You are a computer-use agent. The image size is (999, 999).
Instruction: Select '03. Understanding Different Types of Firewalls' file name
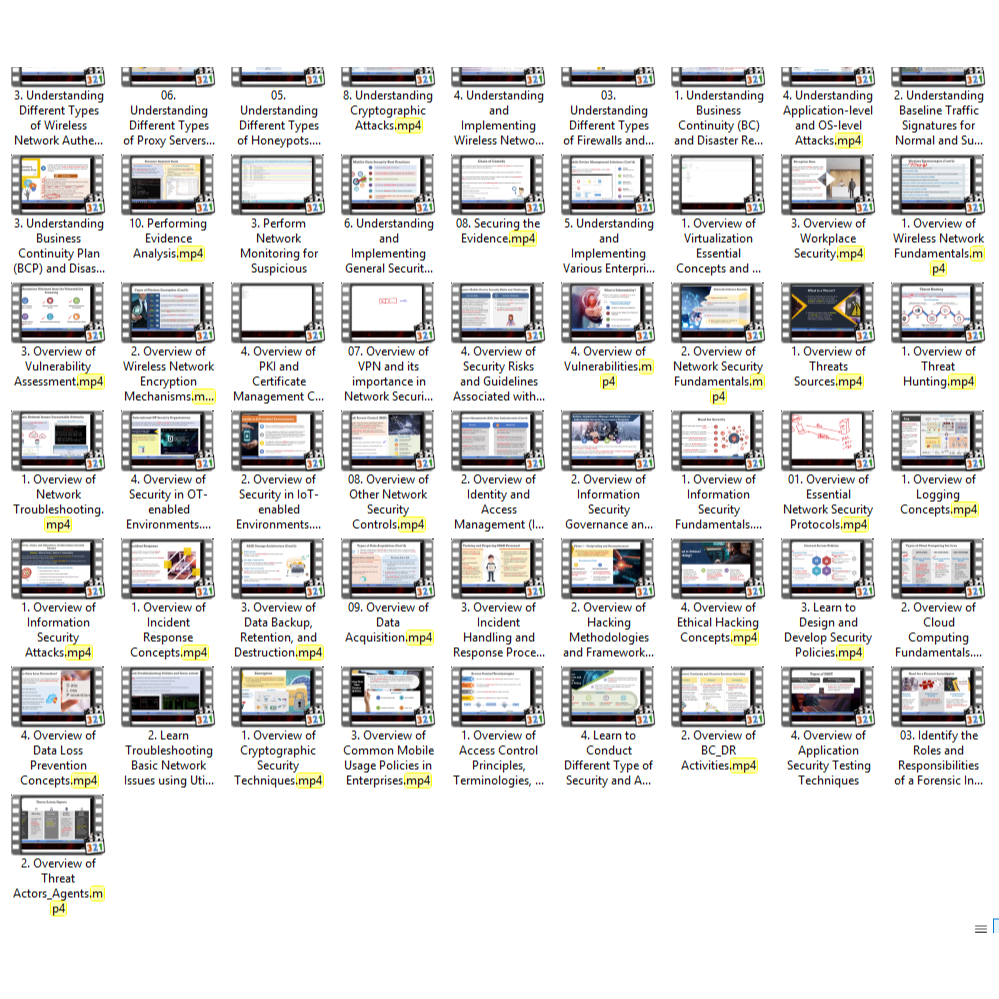click(x=608, y=118)
